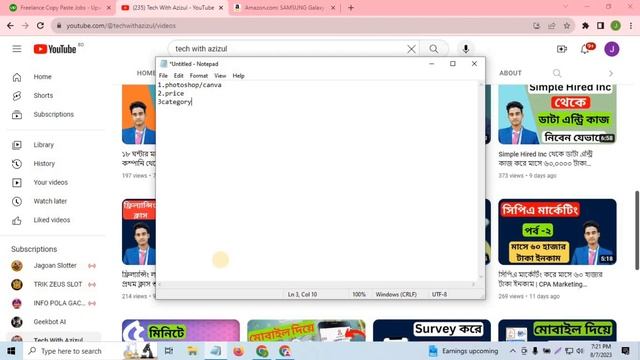Open Notepad File menu
The width and height of the screenshot is (640, 360).
pyautogui.click(x=163, y=76)
